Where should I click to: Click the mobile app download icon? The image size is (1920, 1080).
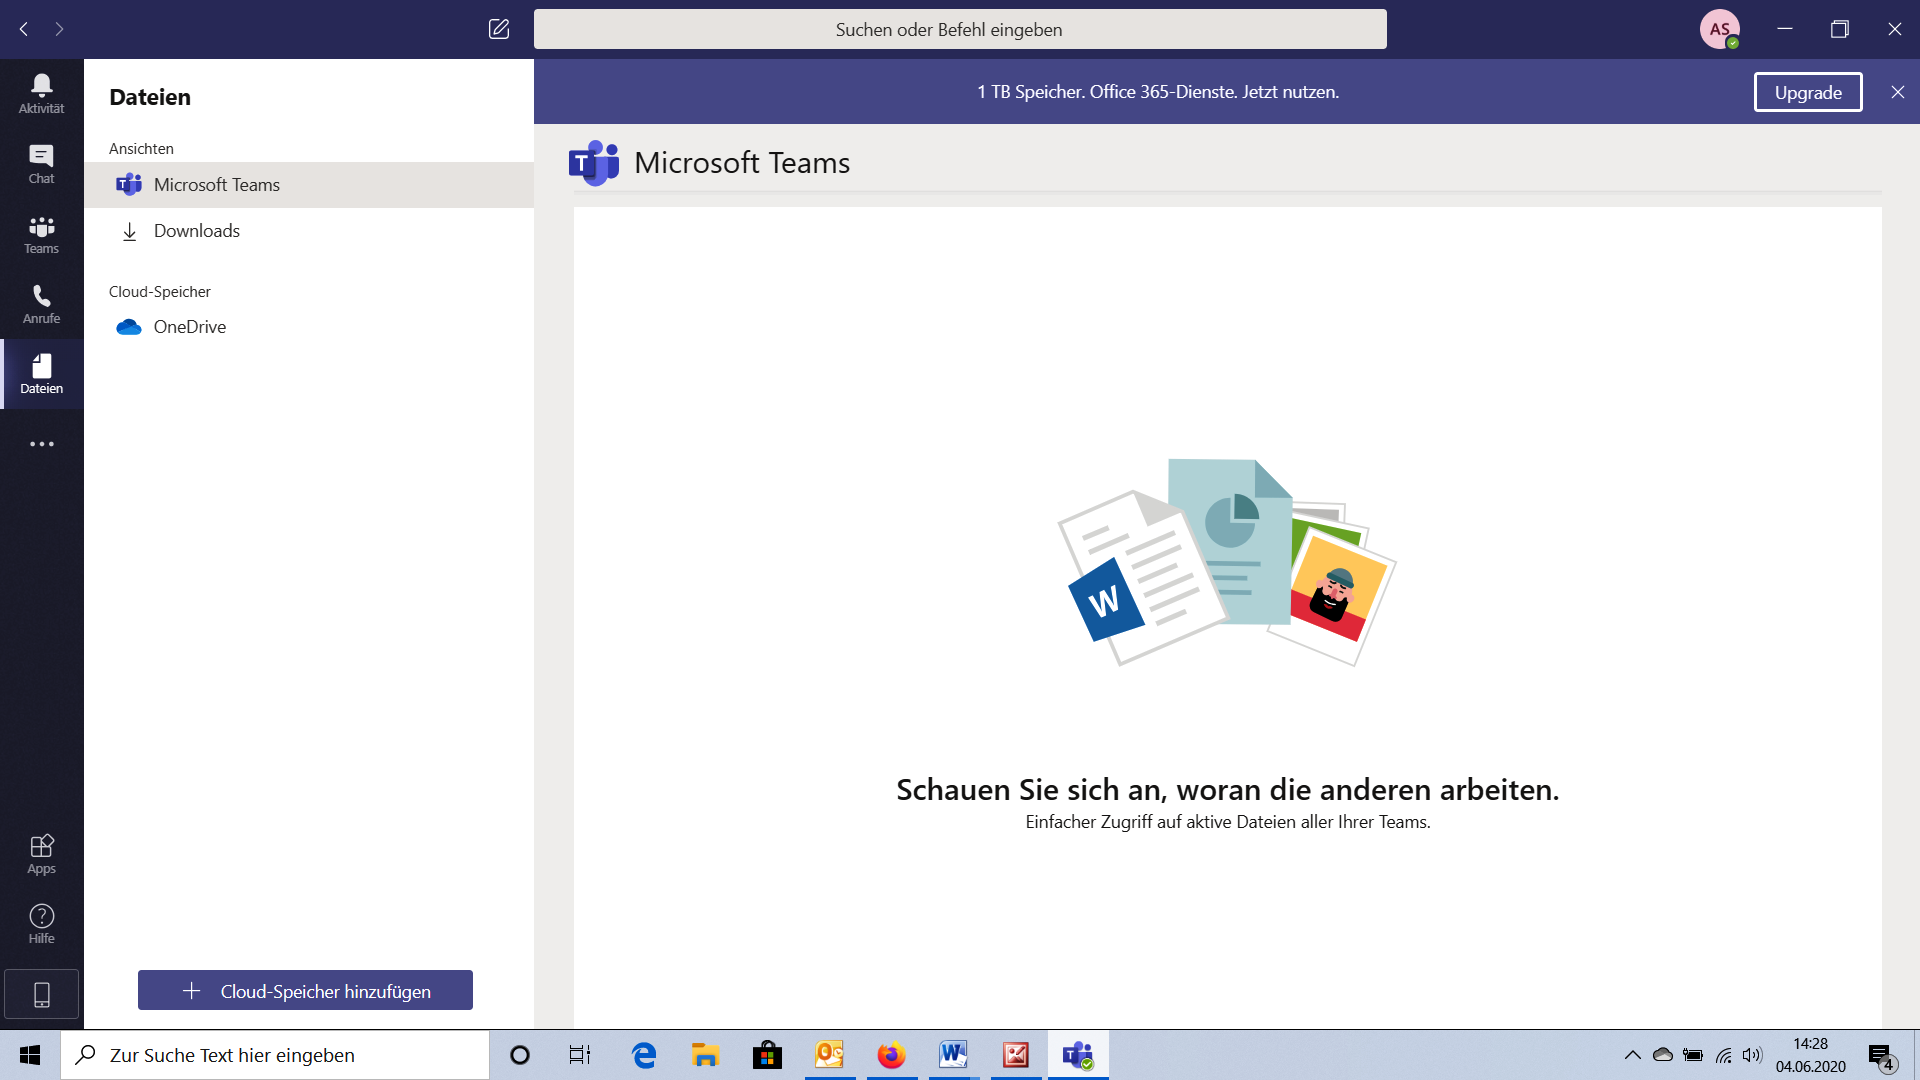[41, 994]
